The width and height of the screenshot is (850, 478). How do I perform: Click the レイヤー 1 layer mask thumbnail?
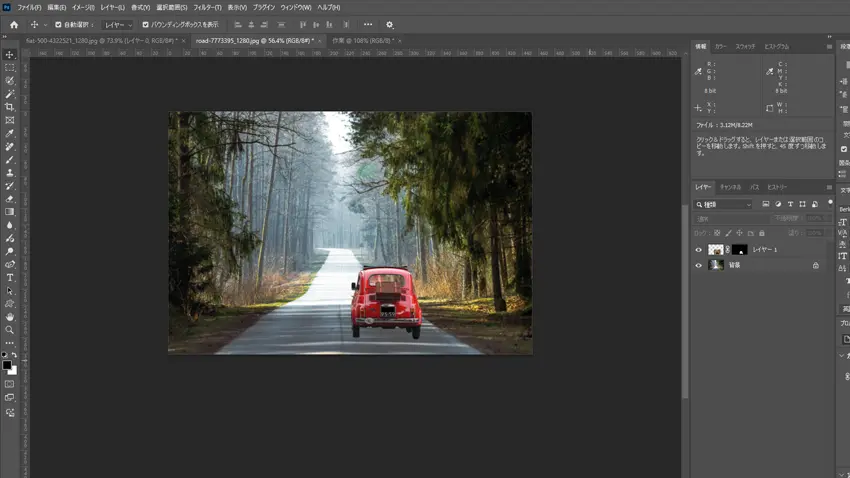pos(739,250)
